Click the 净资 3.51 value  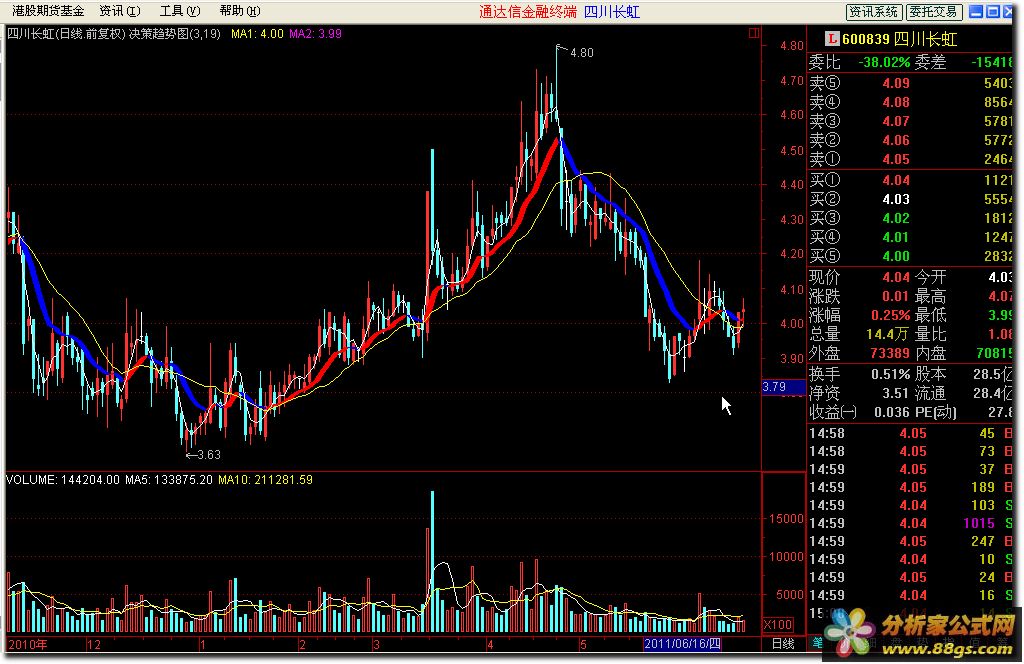pyautogui.click(x=895, y=394)
